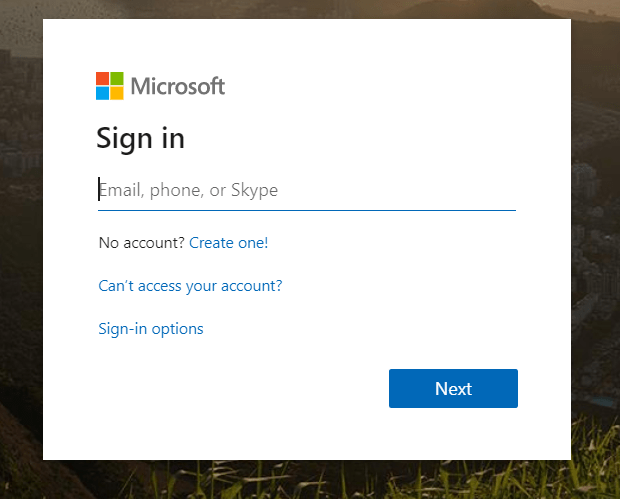Screen dimensions: 620x499
Task: Follow the "Can't access your account?" link
Action: click(x=190, y=286)
